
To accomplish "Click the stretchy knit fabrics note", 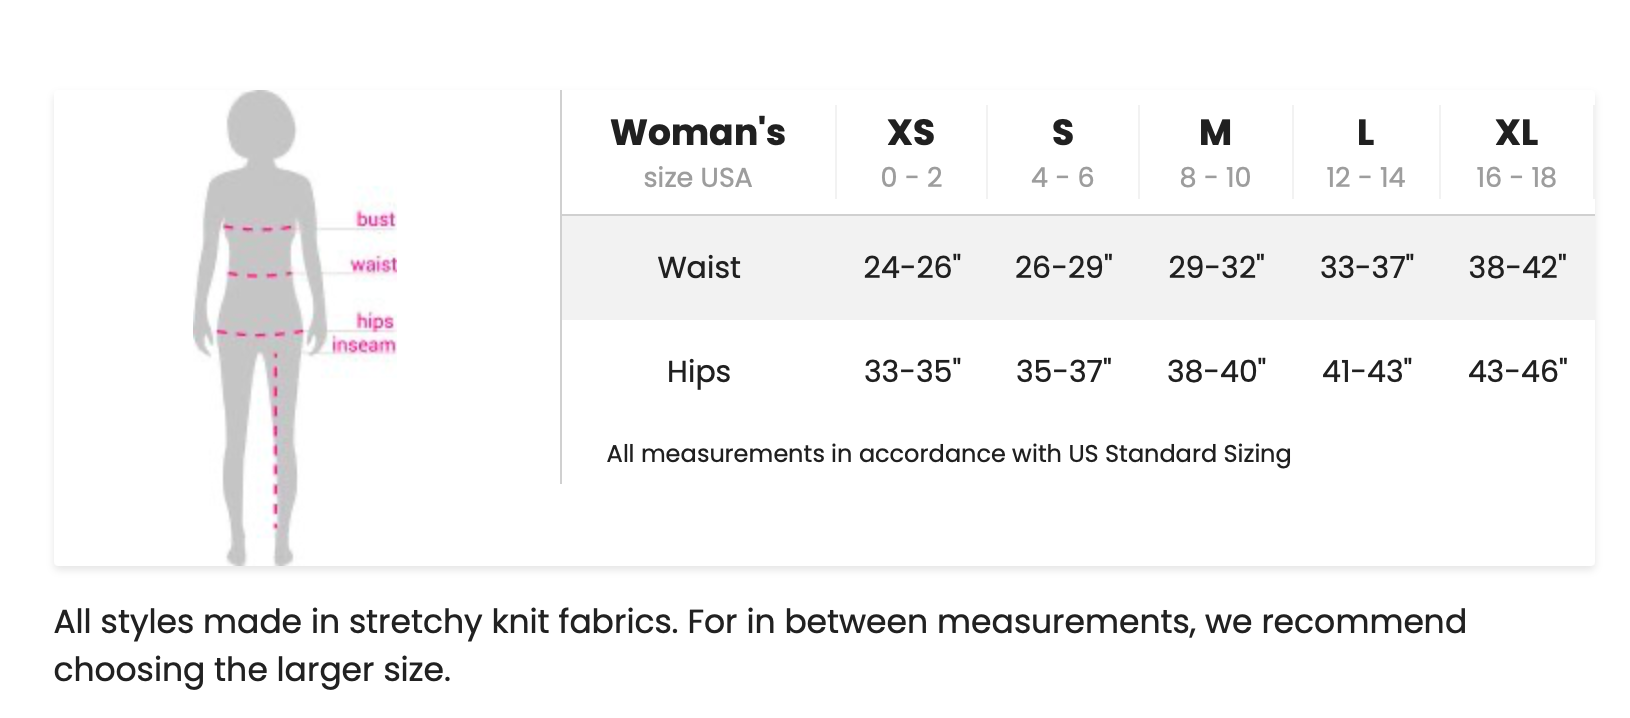I will (x=760, y=645).
